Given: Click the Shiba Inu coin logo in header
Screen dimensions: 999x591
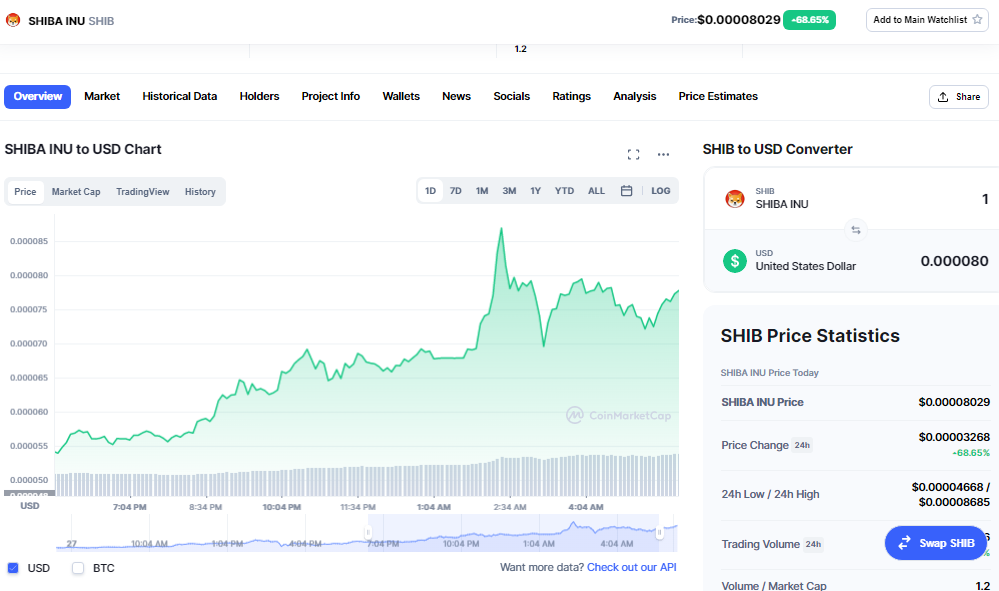Looking at the screenshot, I should [x=13, y=20].
